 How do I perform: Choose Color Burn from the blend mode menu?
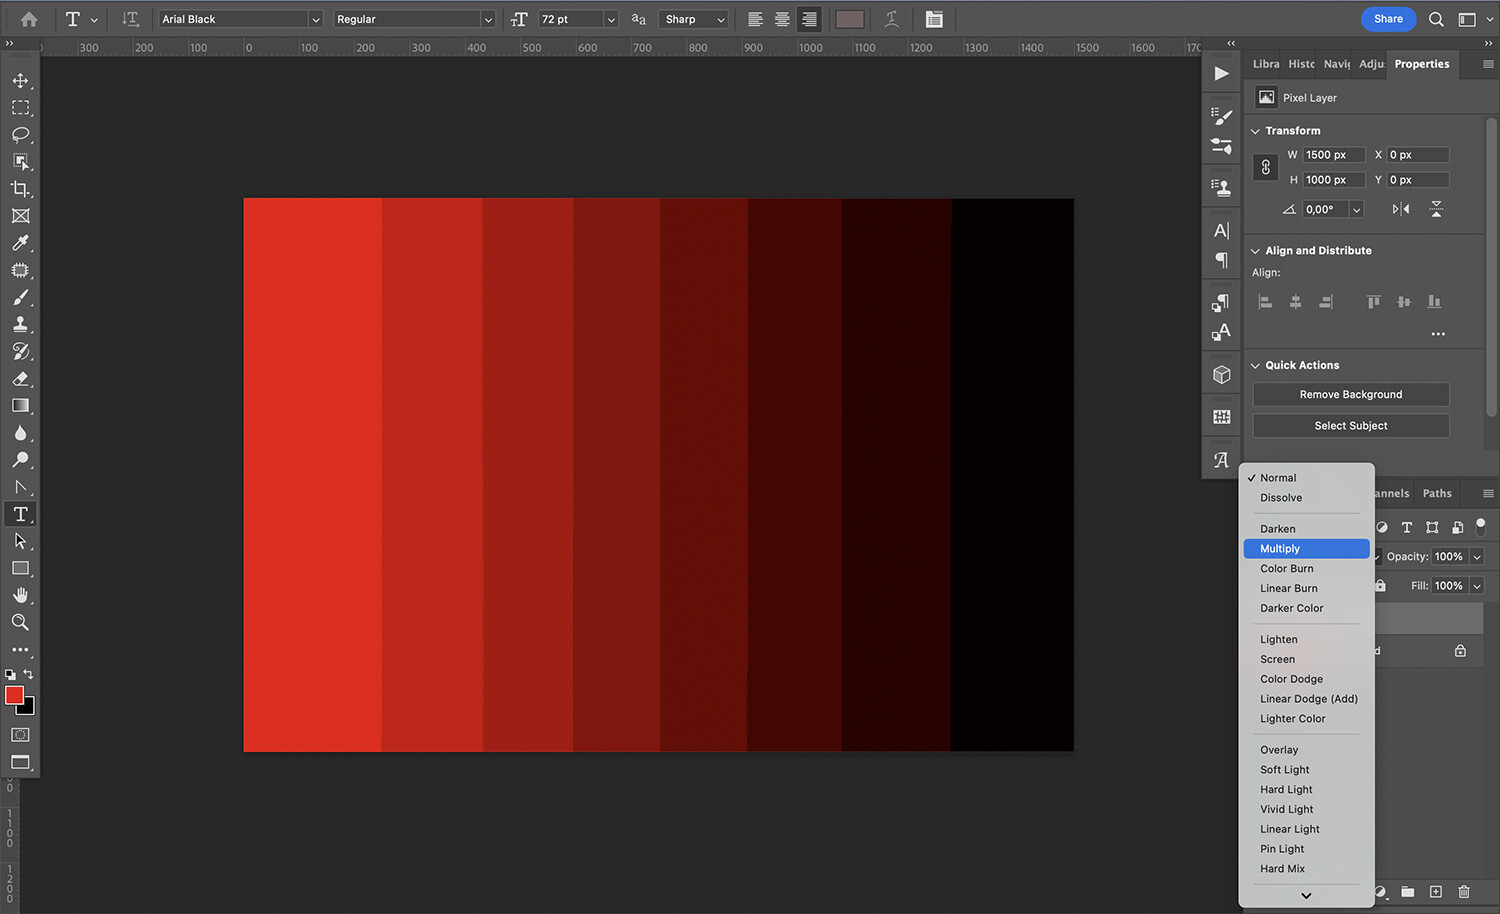point(1287,568)
